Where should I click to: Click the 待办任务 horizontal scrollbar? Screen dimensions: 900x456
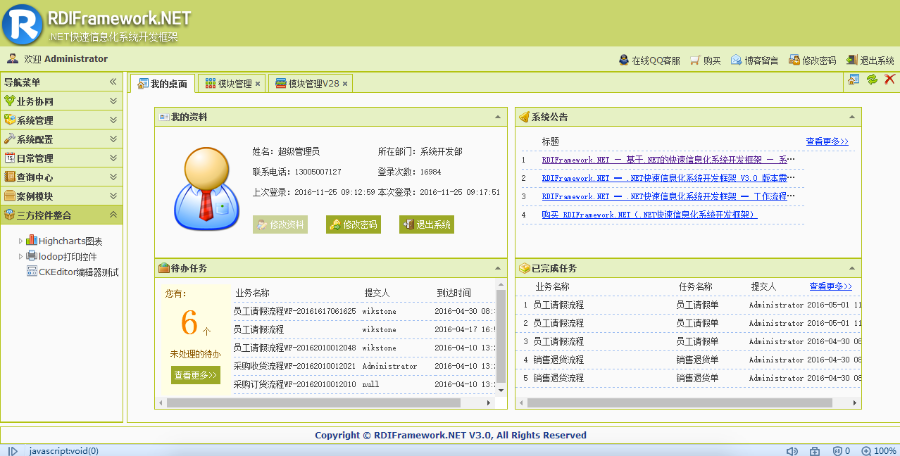[313, 403]
